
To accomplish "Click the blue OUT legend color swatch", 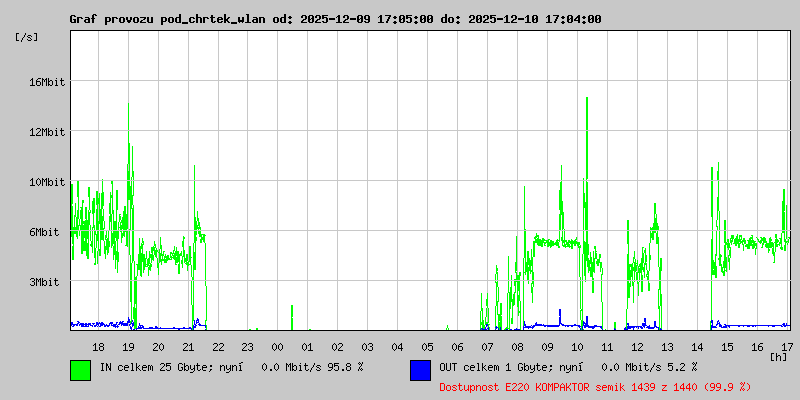I will pos(420,370).
